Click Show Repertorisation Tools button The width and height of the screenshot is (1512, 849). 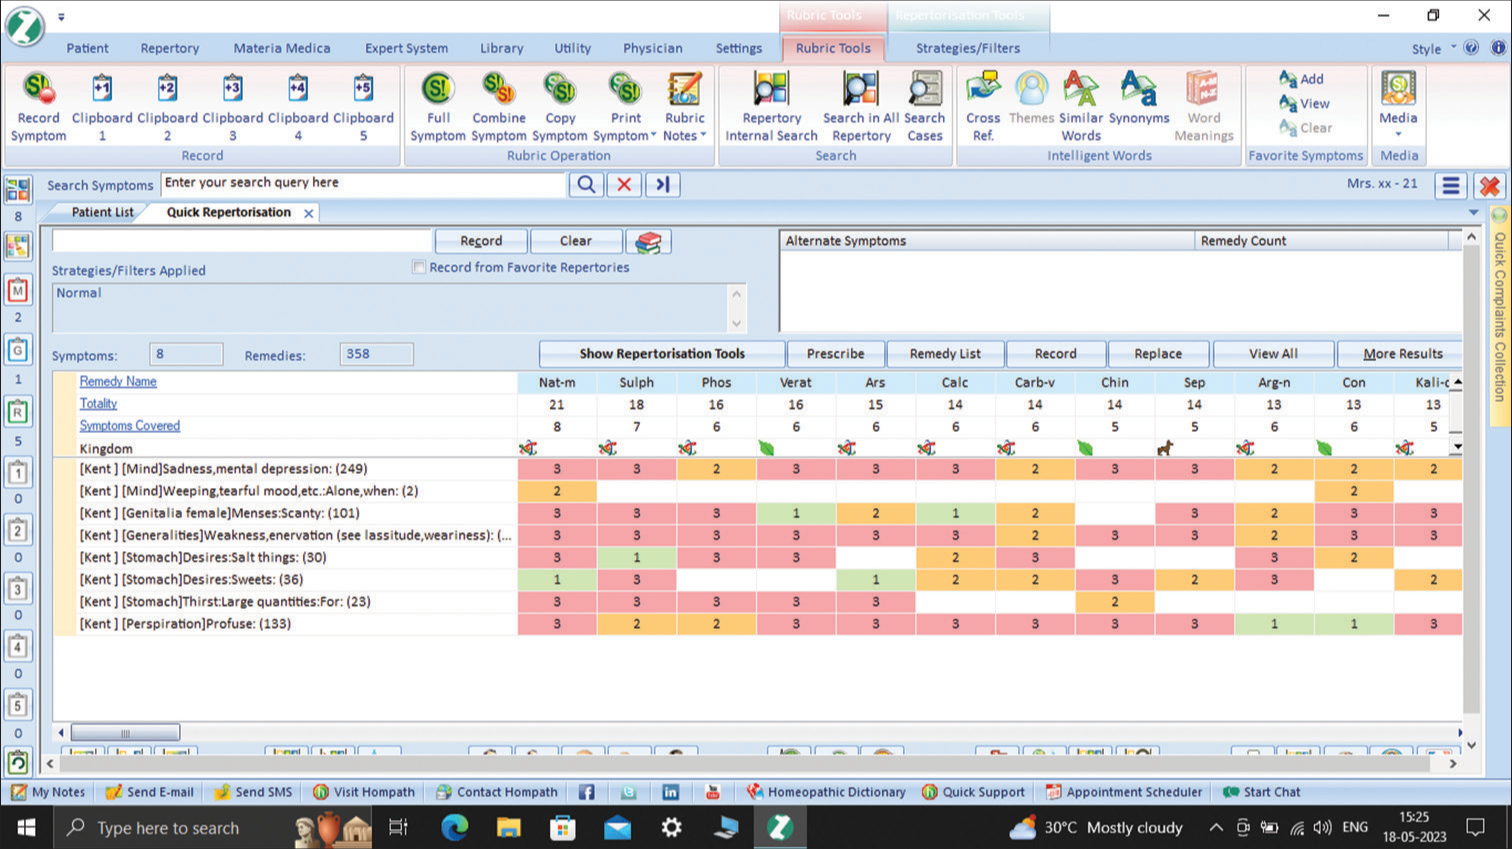point(662,354)
